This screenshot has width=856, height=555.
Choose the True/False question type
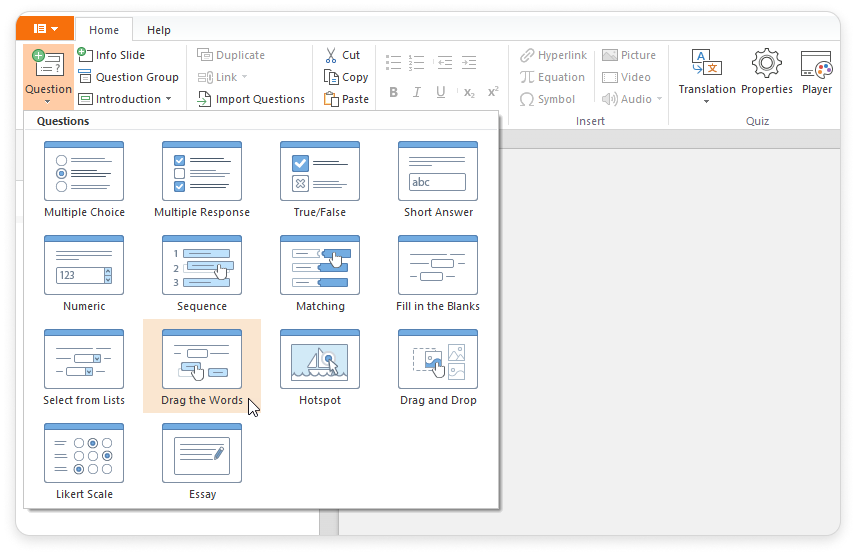pyautogui.click(x=320, y=179)
